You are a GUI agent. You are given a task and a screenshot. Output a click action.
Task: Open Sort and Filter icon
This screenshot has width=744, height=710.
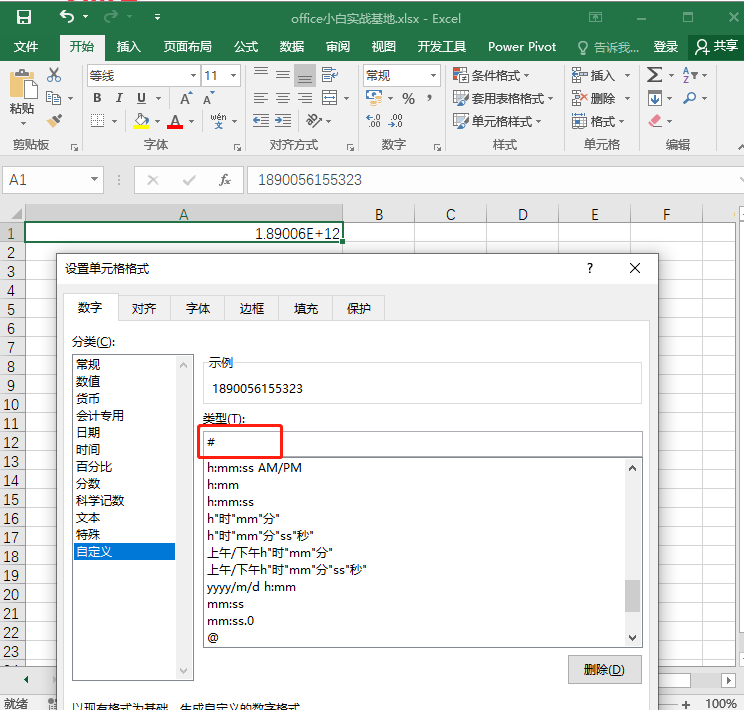(690, 75)
